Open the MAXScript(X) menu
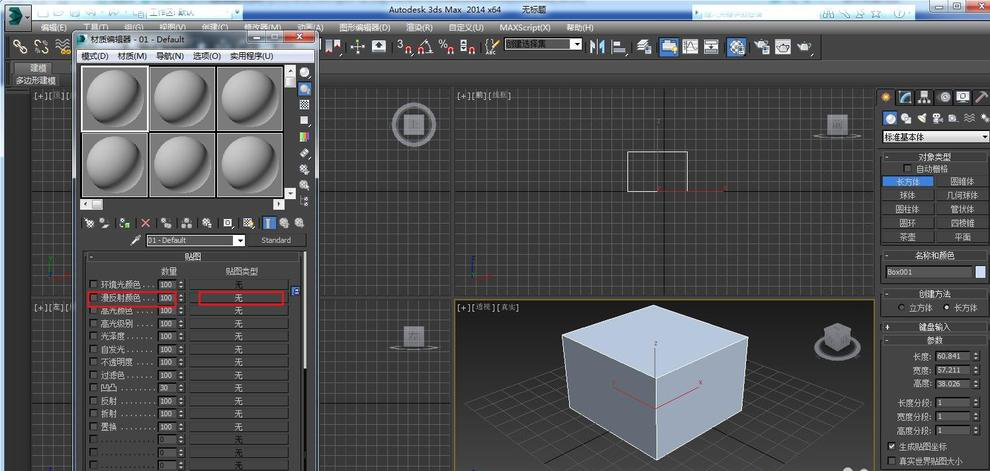This screenshot has height=471, width=991. [x=523, y=27]
